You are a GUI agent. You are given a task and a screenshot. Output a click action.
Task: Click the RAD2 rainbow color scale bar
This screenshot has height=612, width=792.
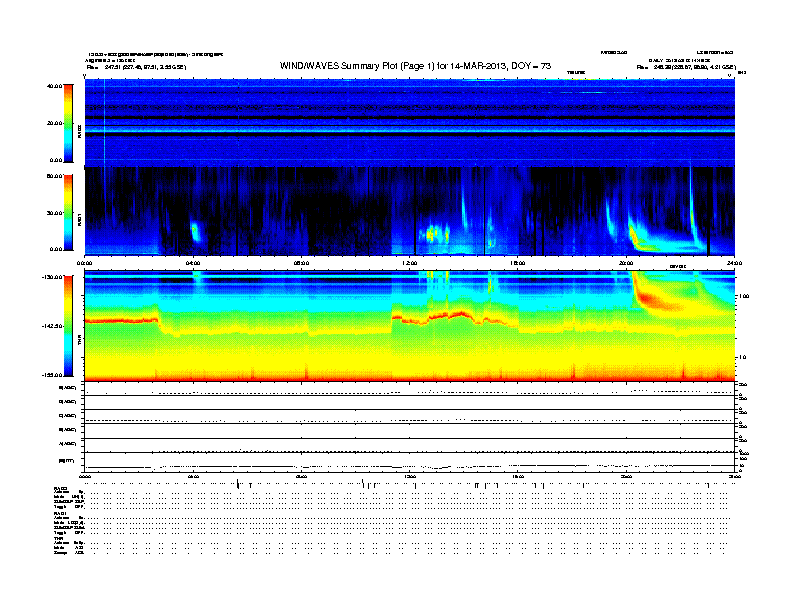coord(68,123)
